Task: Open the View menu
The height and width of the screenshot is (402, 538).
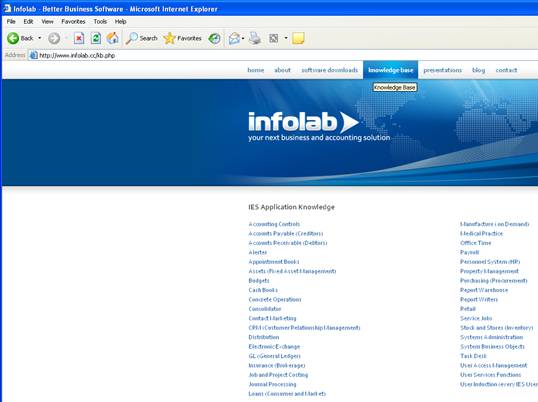Action: pos(47,22)
